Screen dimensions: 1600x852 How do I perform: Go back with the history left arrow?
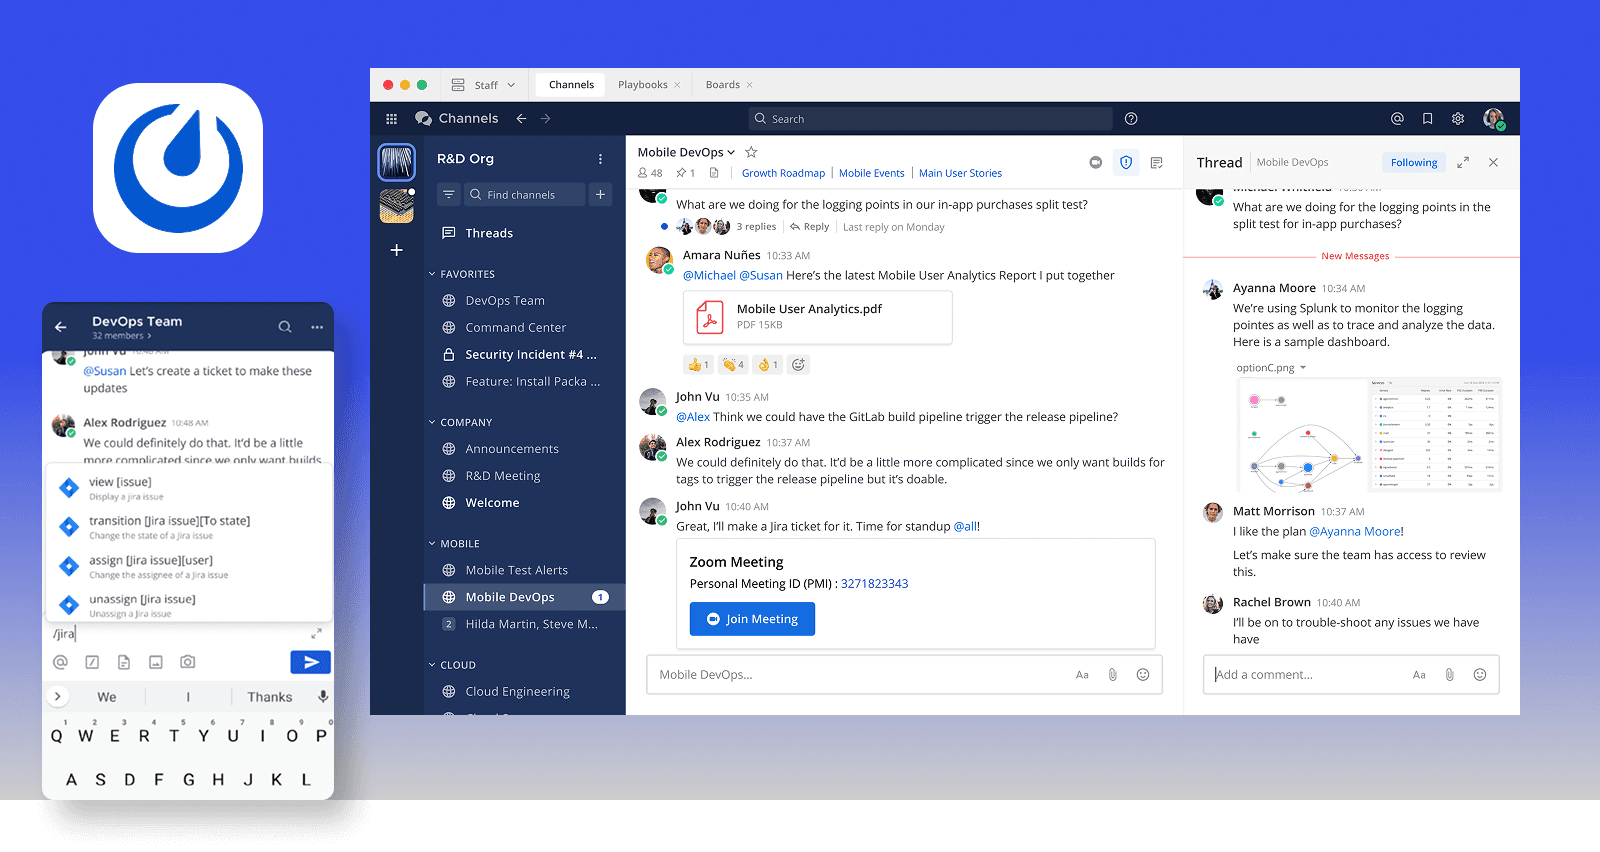[521, 118]
